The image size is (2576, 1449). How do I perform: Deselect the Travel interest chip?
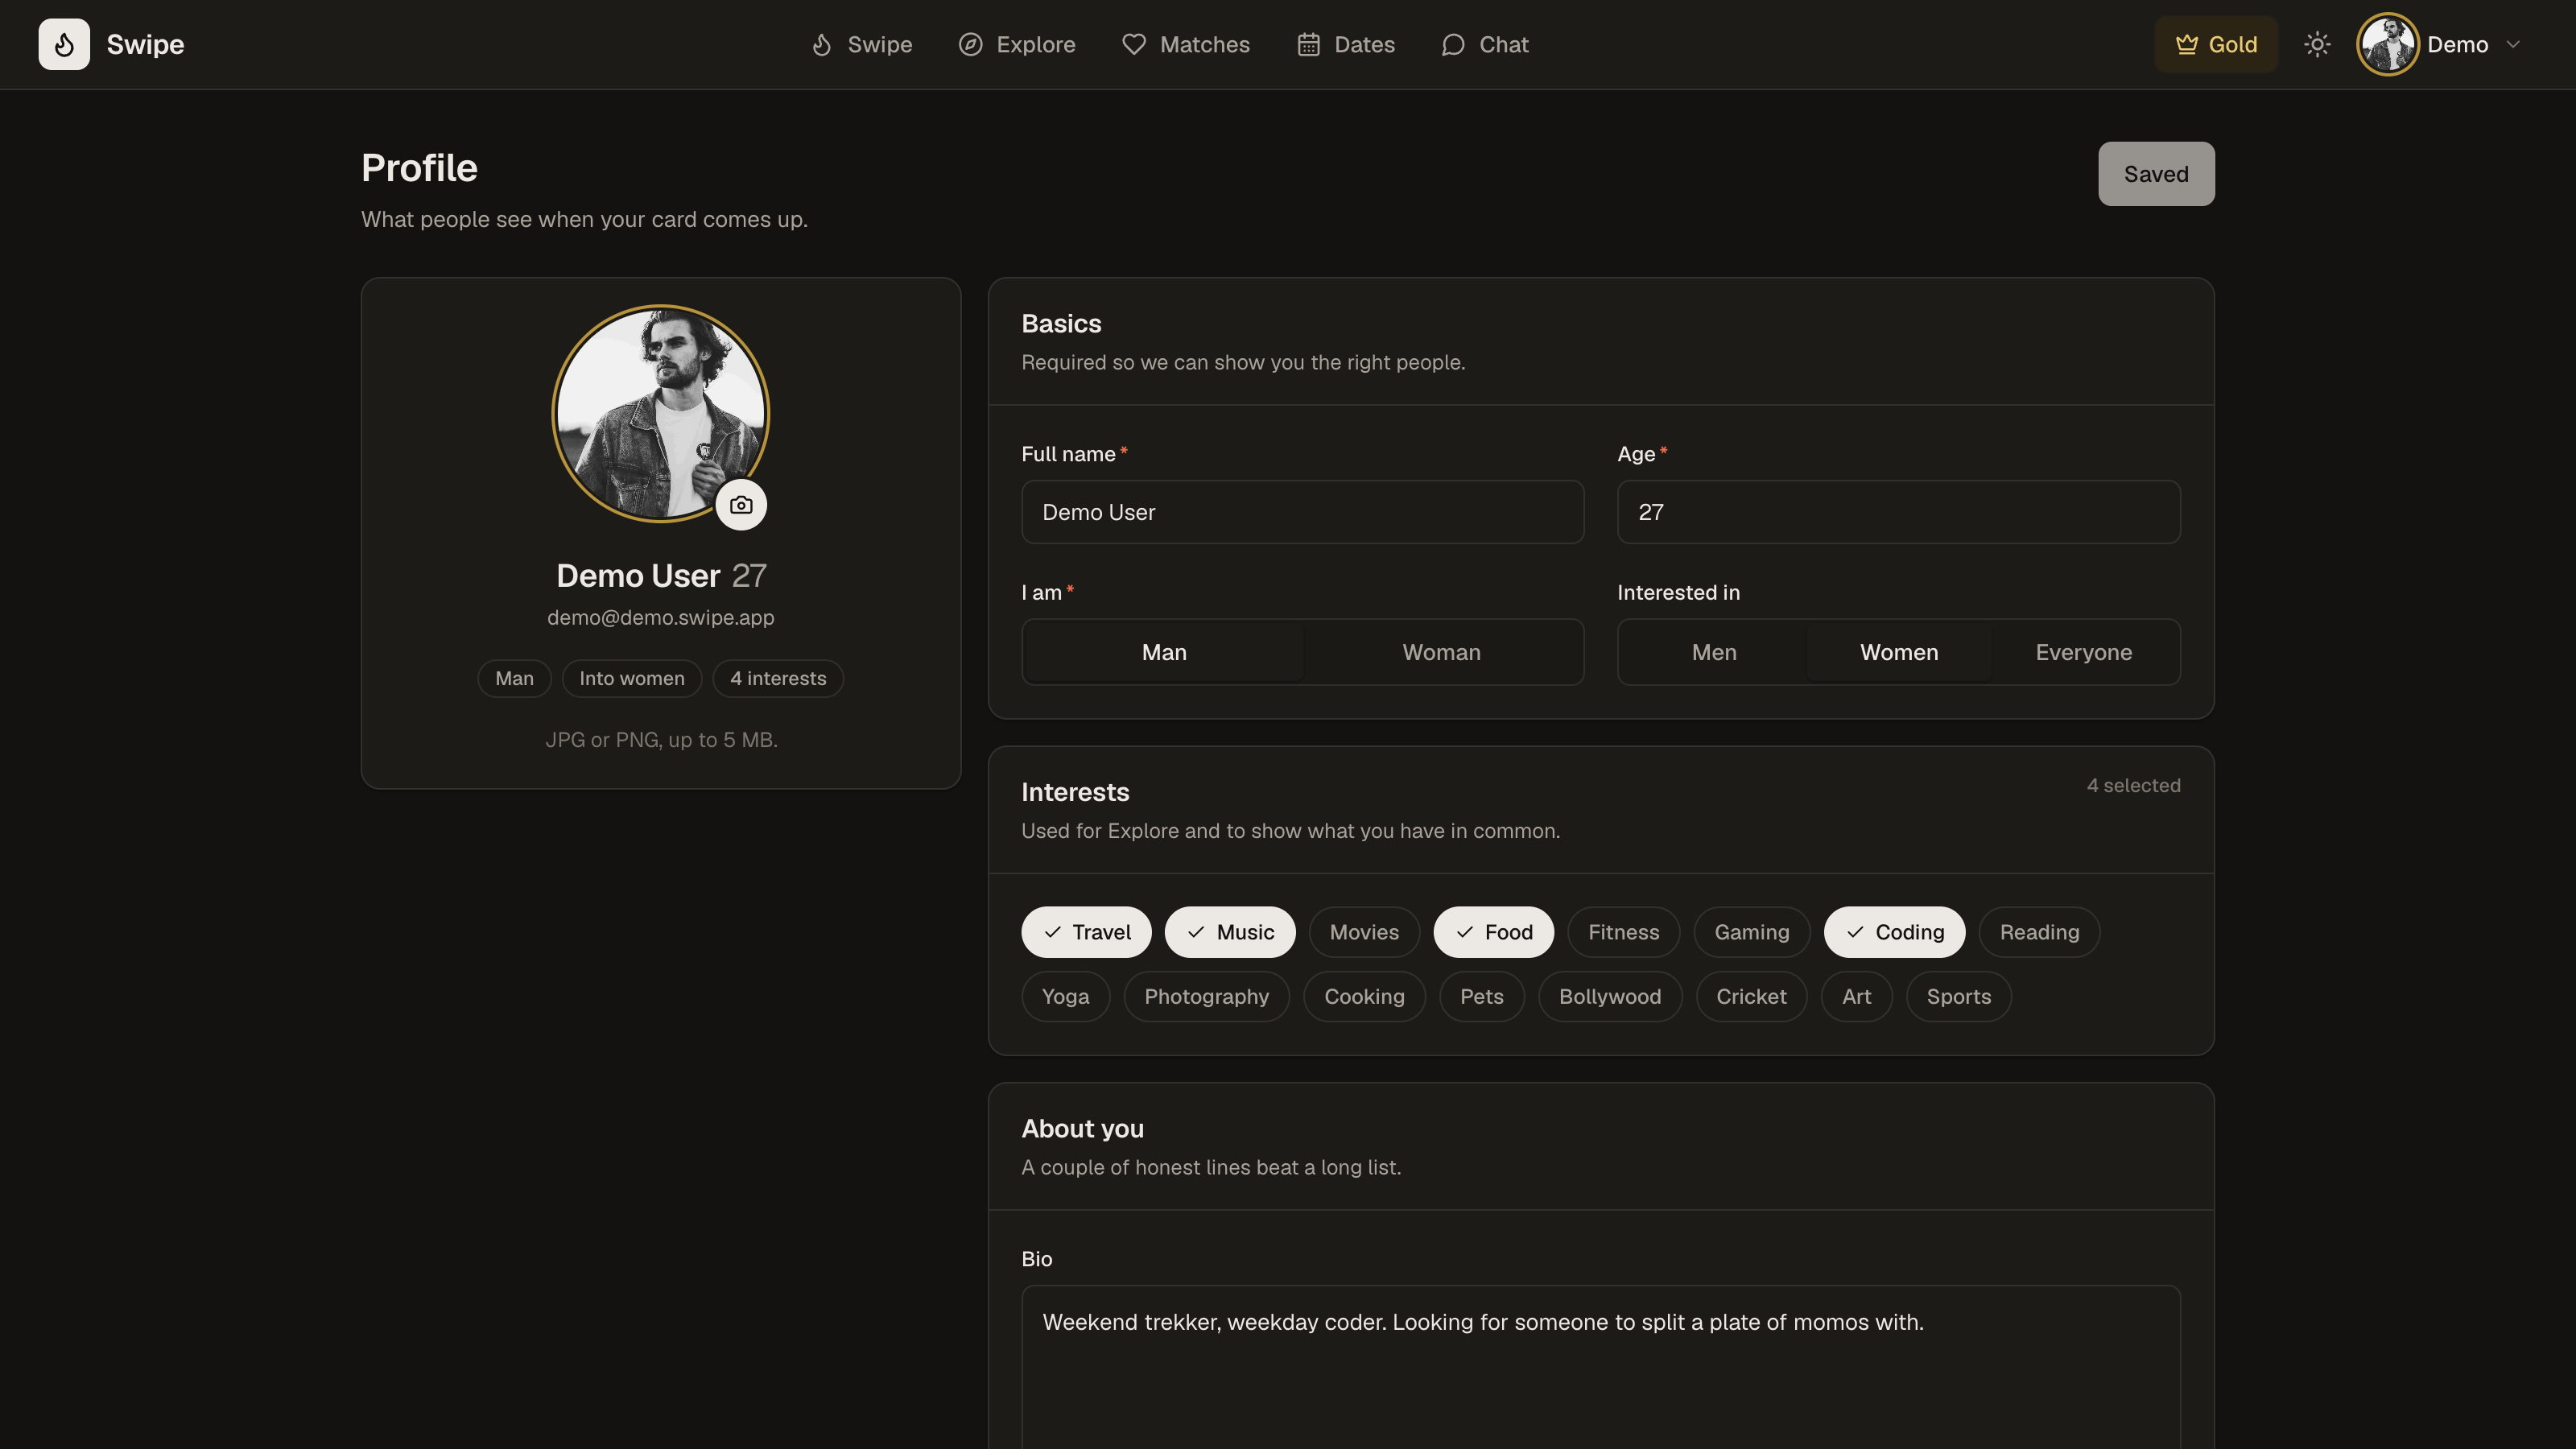(1086, 932)
